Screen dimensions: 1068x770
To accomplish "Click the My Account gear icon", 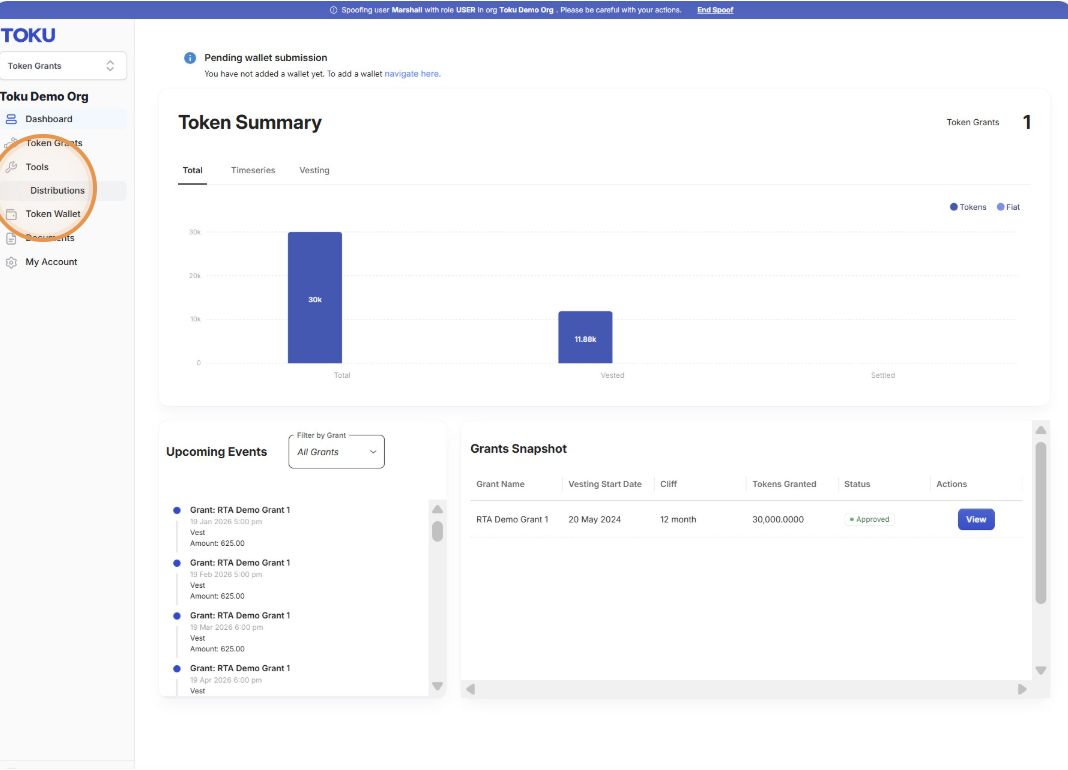I will [11, 262].
